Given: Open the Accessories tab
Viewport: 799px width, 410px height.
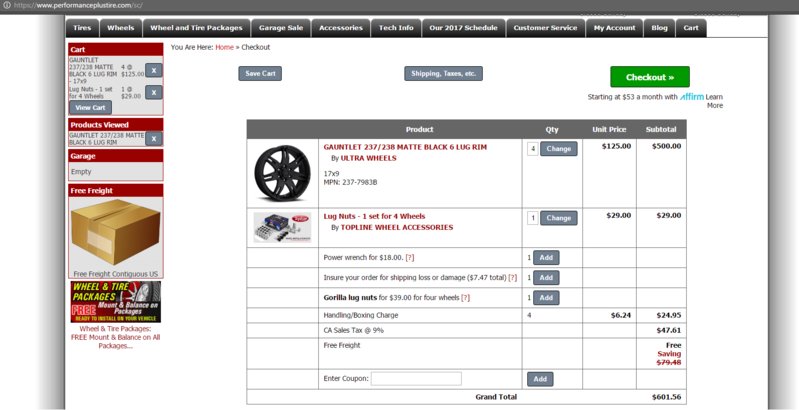Looking at the screenshot, I should click(341, 28).
